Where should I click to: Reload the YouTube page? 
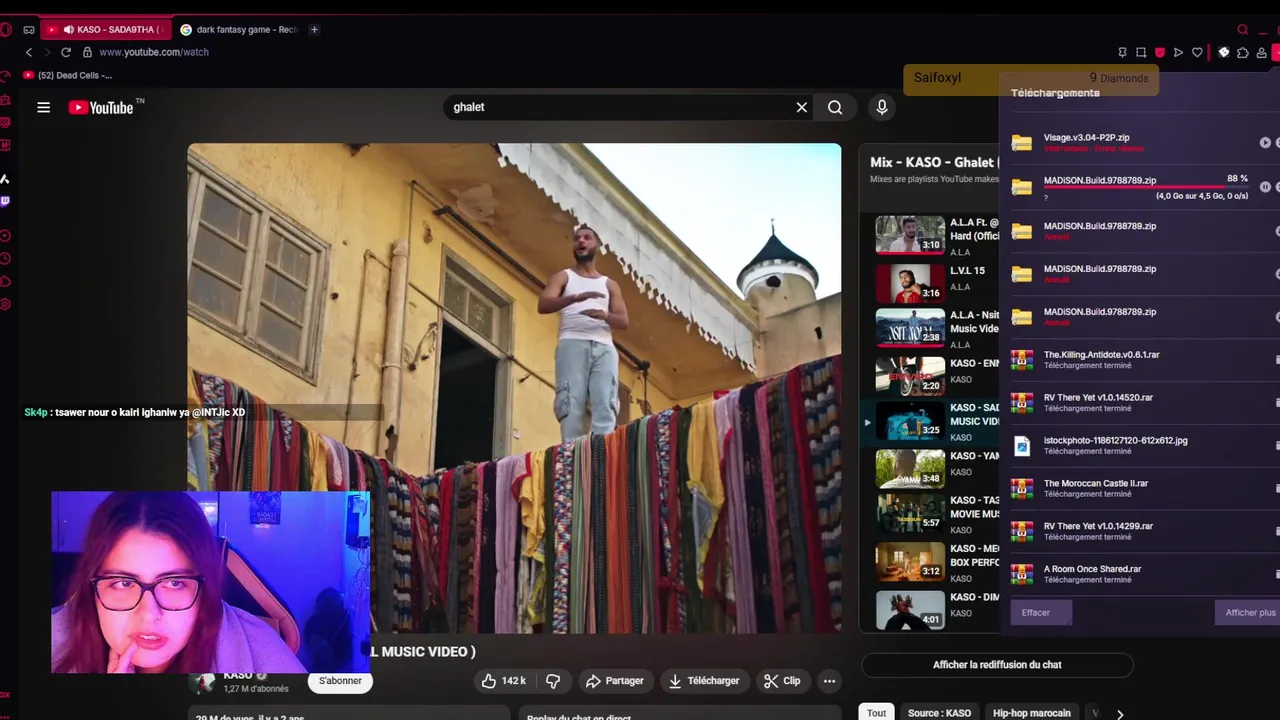click(66, 52)
